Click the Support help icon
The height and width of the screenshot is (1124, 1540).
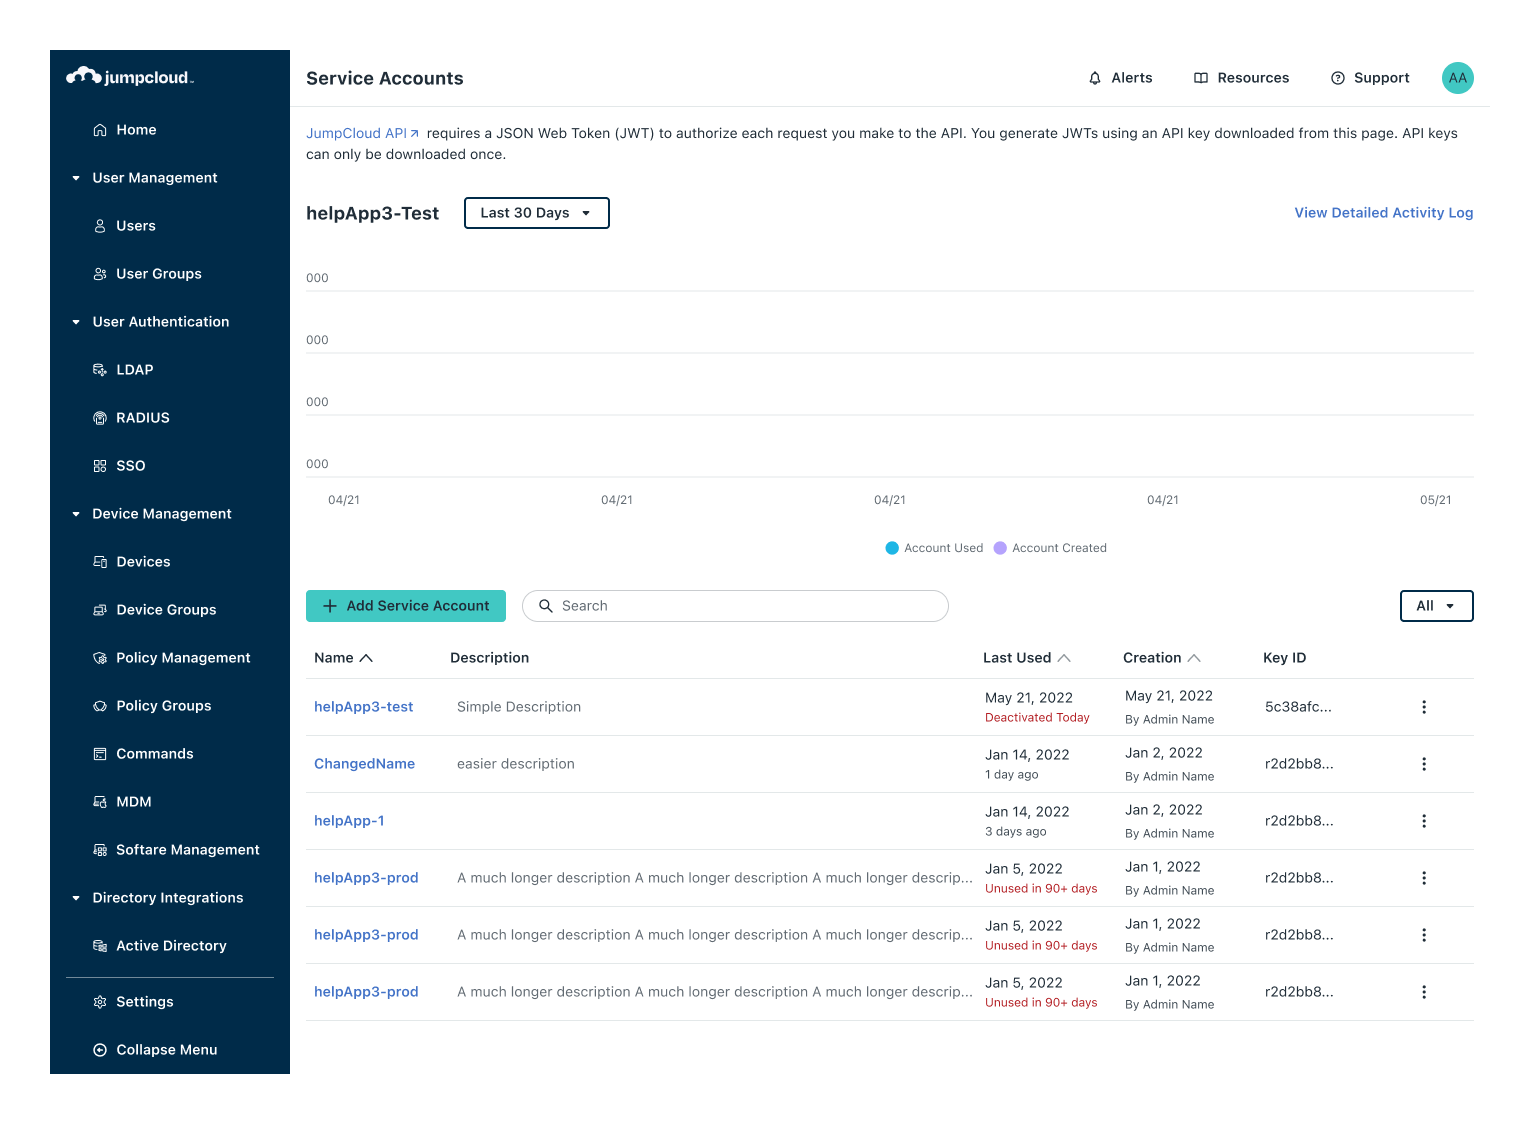point(1338,78)
